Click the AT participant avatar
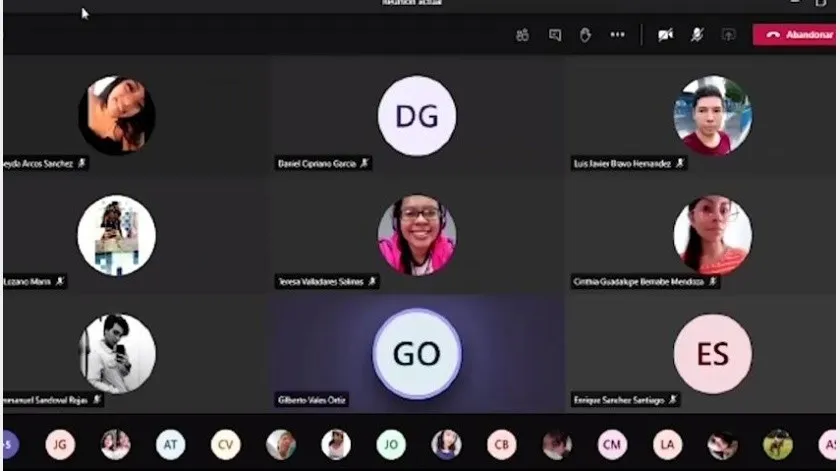The height and width of the screenshot is (471, 840). (x=170, y=444)
